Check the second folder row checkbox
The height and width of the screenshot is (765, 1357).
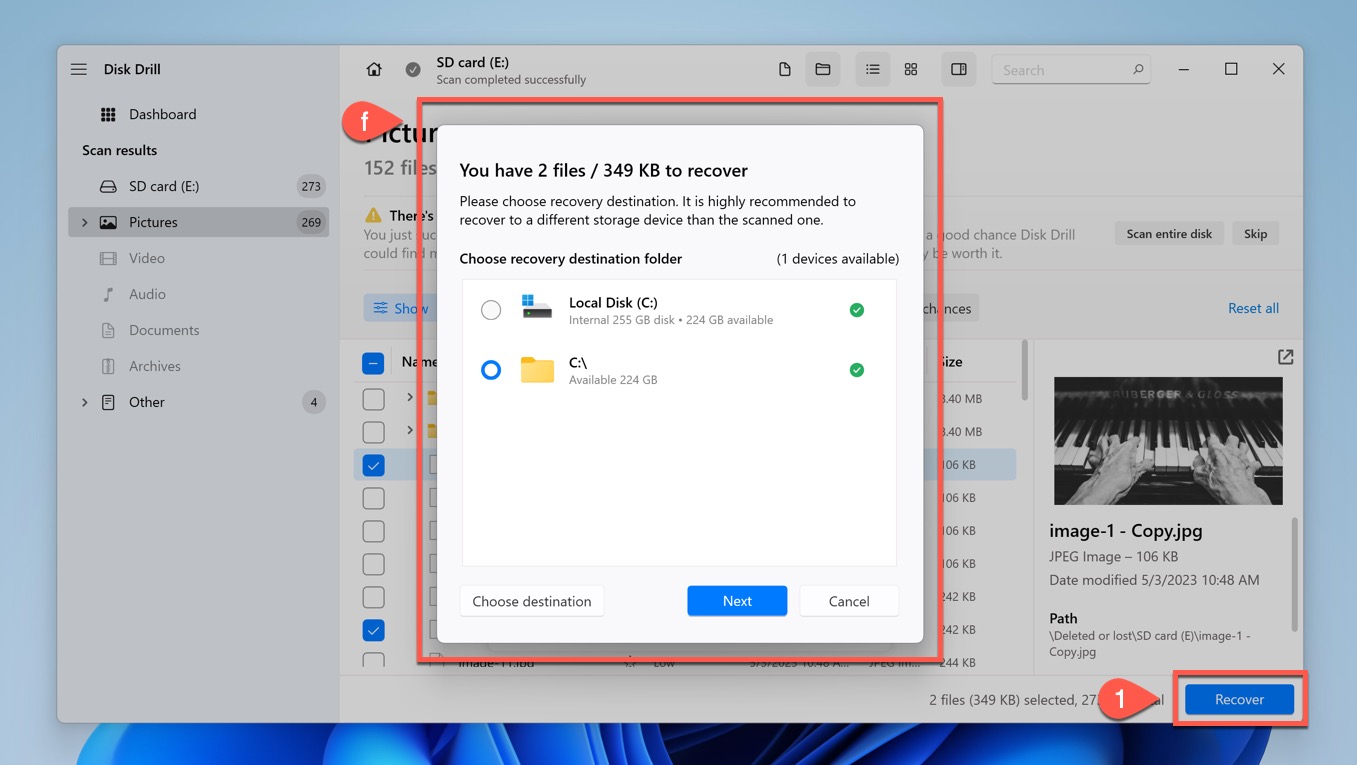click(373, 432)
